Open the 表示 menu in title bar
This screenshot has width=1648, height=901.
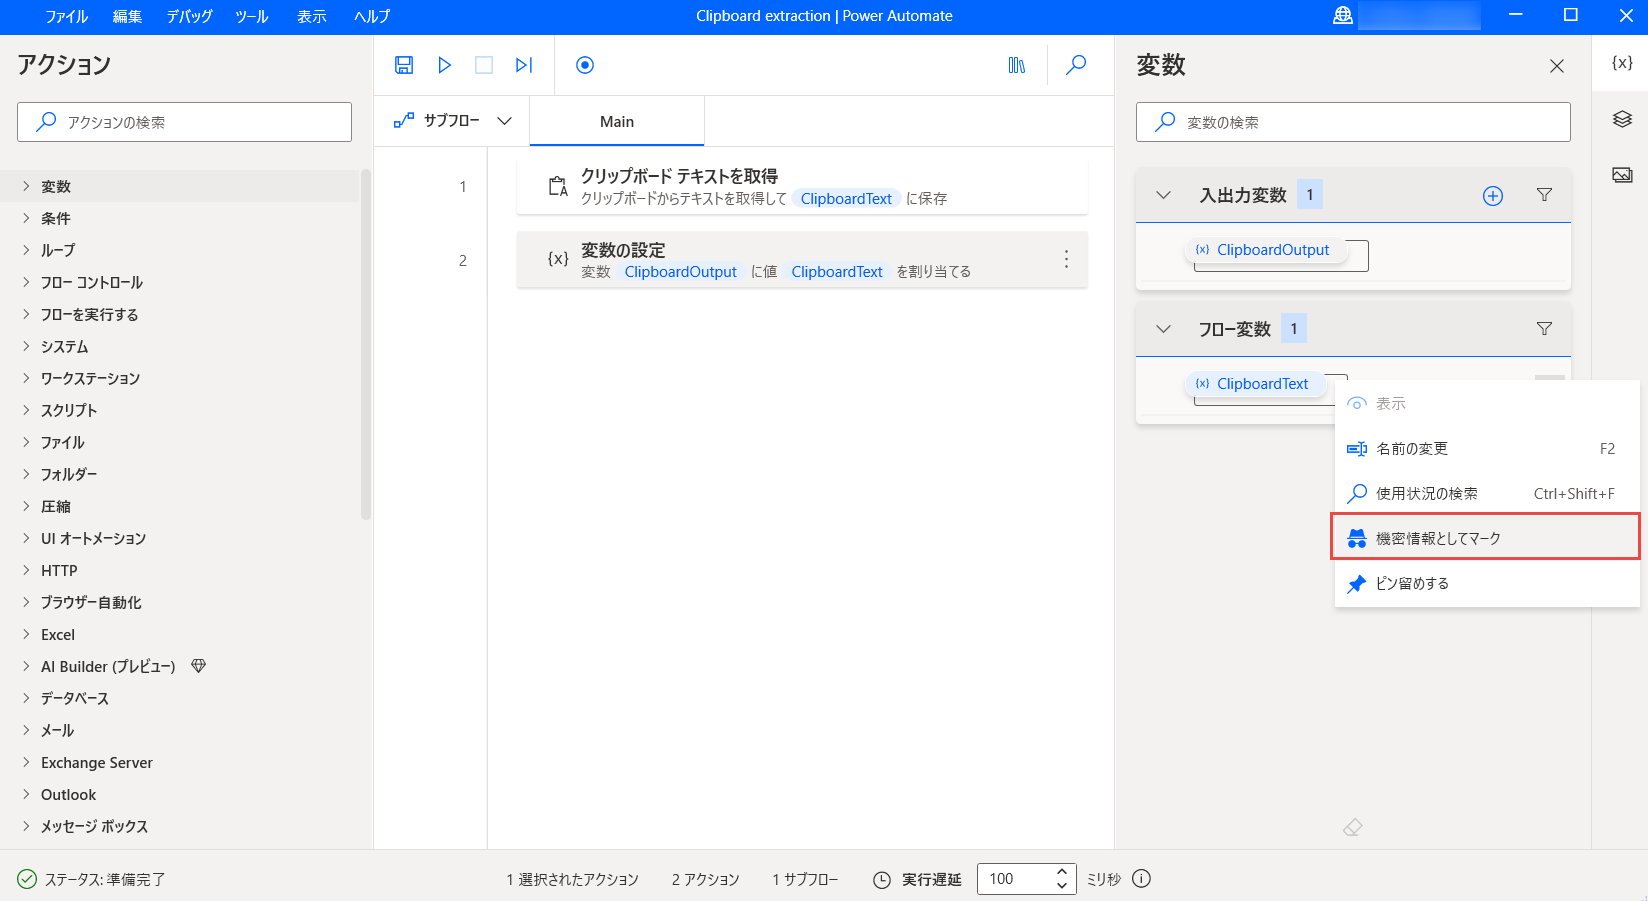click(312, 16)
